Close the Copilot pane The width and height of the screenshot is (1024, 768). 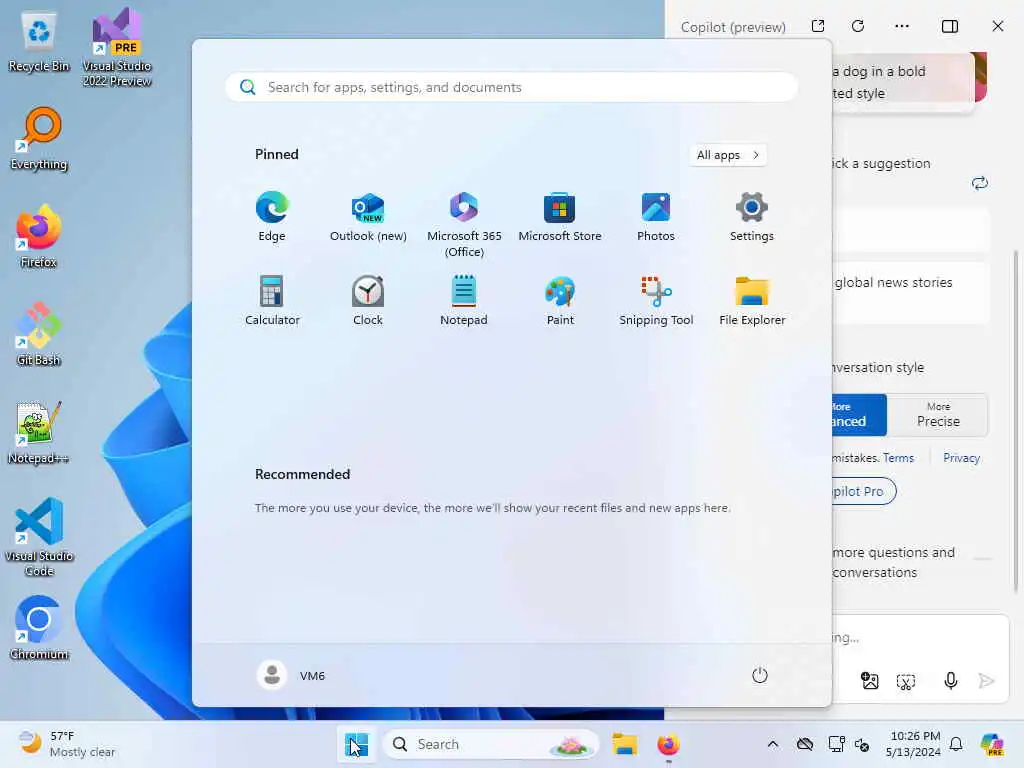(998, 26)
